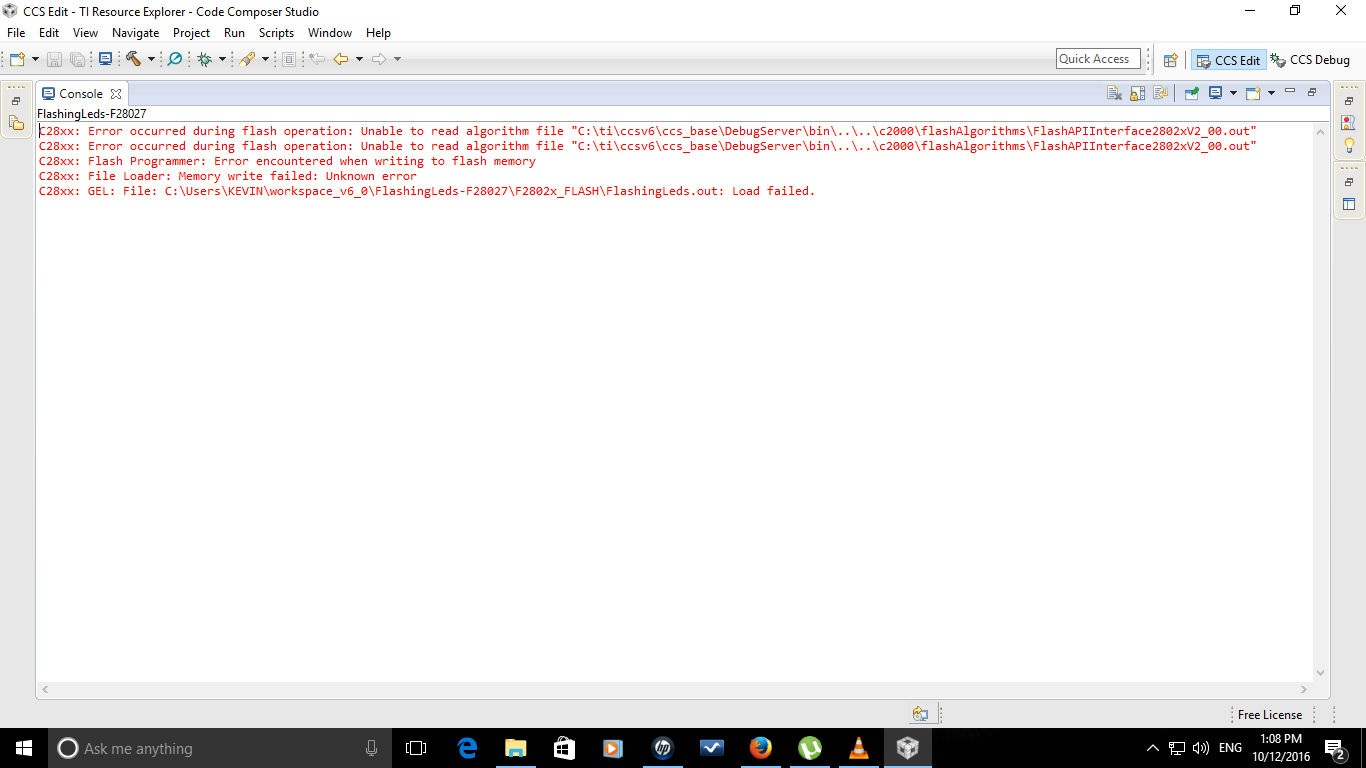
Task: Click the teal circle-slash toolbar icon
Action: (x=175, y=59)
